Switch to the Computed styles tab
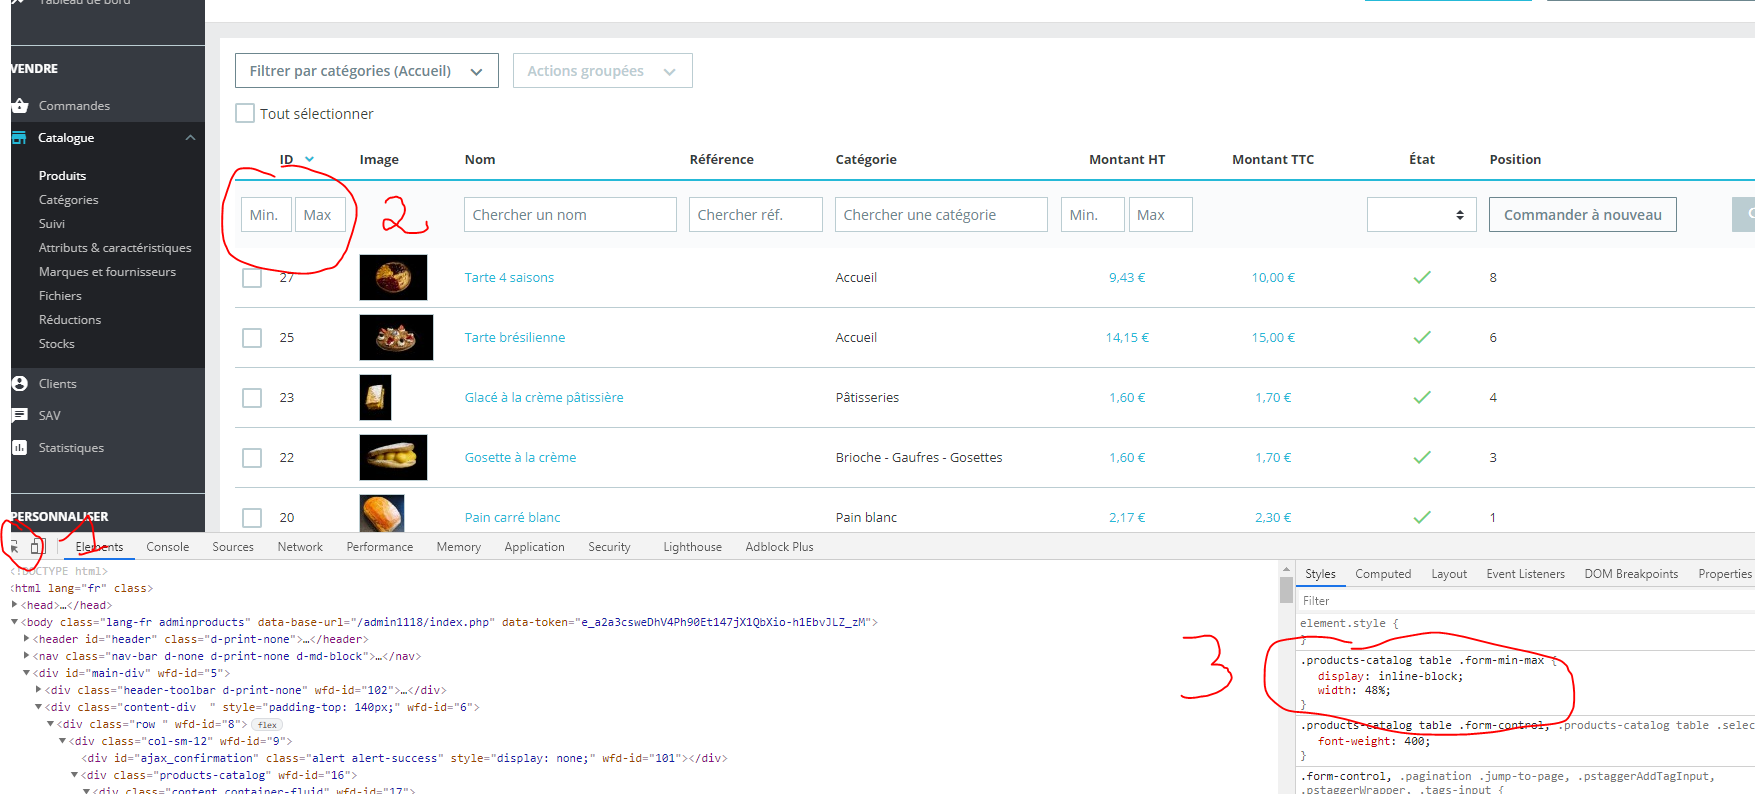The image size is (1755, 794). click(1383, 574)
